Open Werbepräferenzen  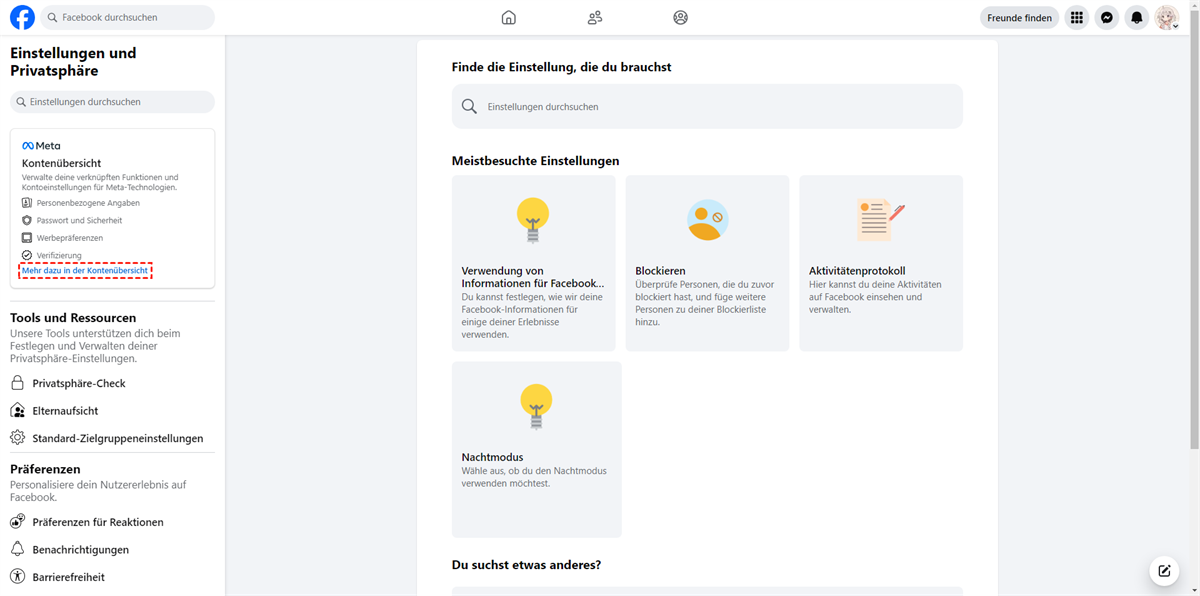[69, 238]
